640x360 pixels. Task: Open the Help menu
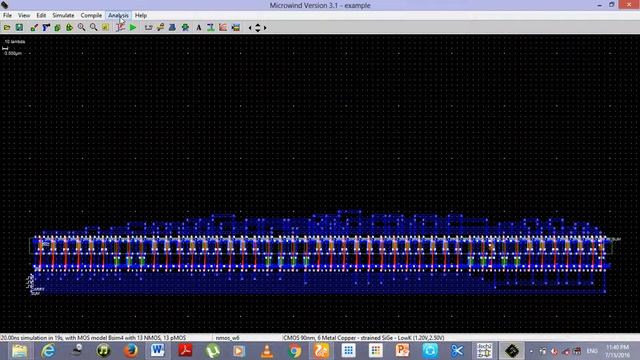click(141, 15)
